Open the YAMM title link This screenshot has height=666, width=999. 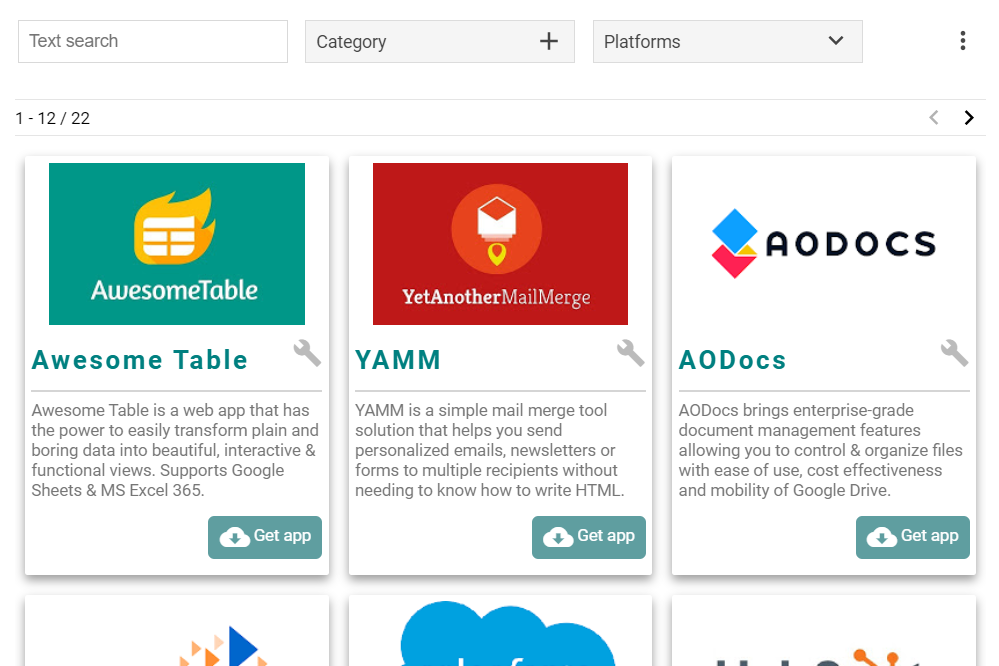click(398, 360)
